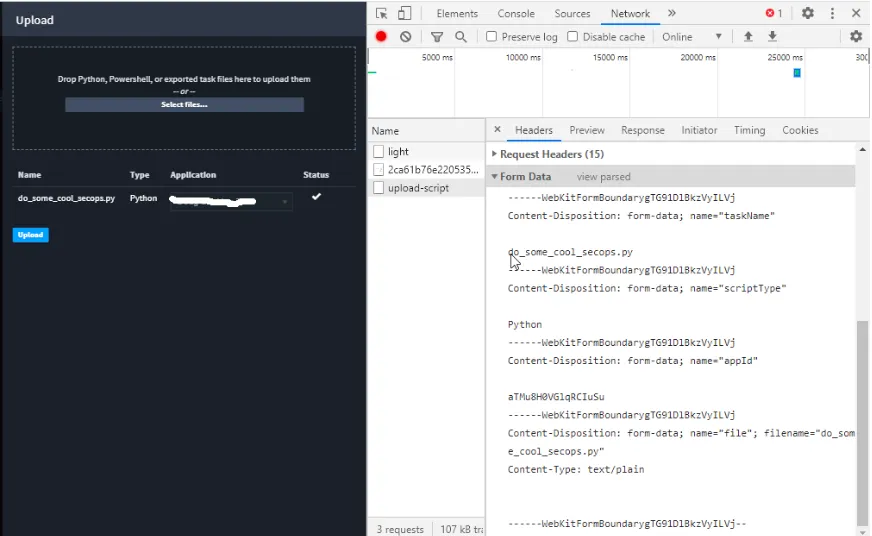Clear the network log
Viewport: 872px width, 536px height.
pyautogui.click(x=405, y=37)
